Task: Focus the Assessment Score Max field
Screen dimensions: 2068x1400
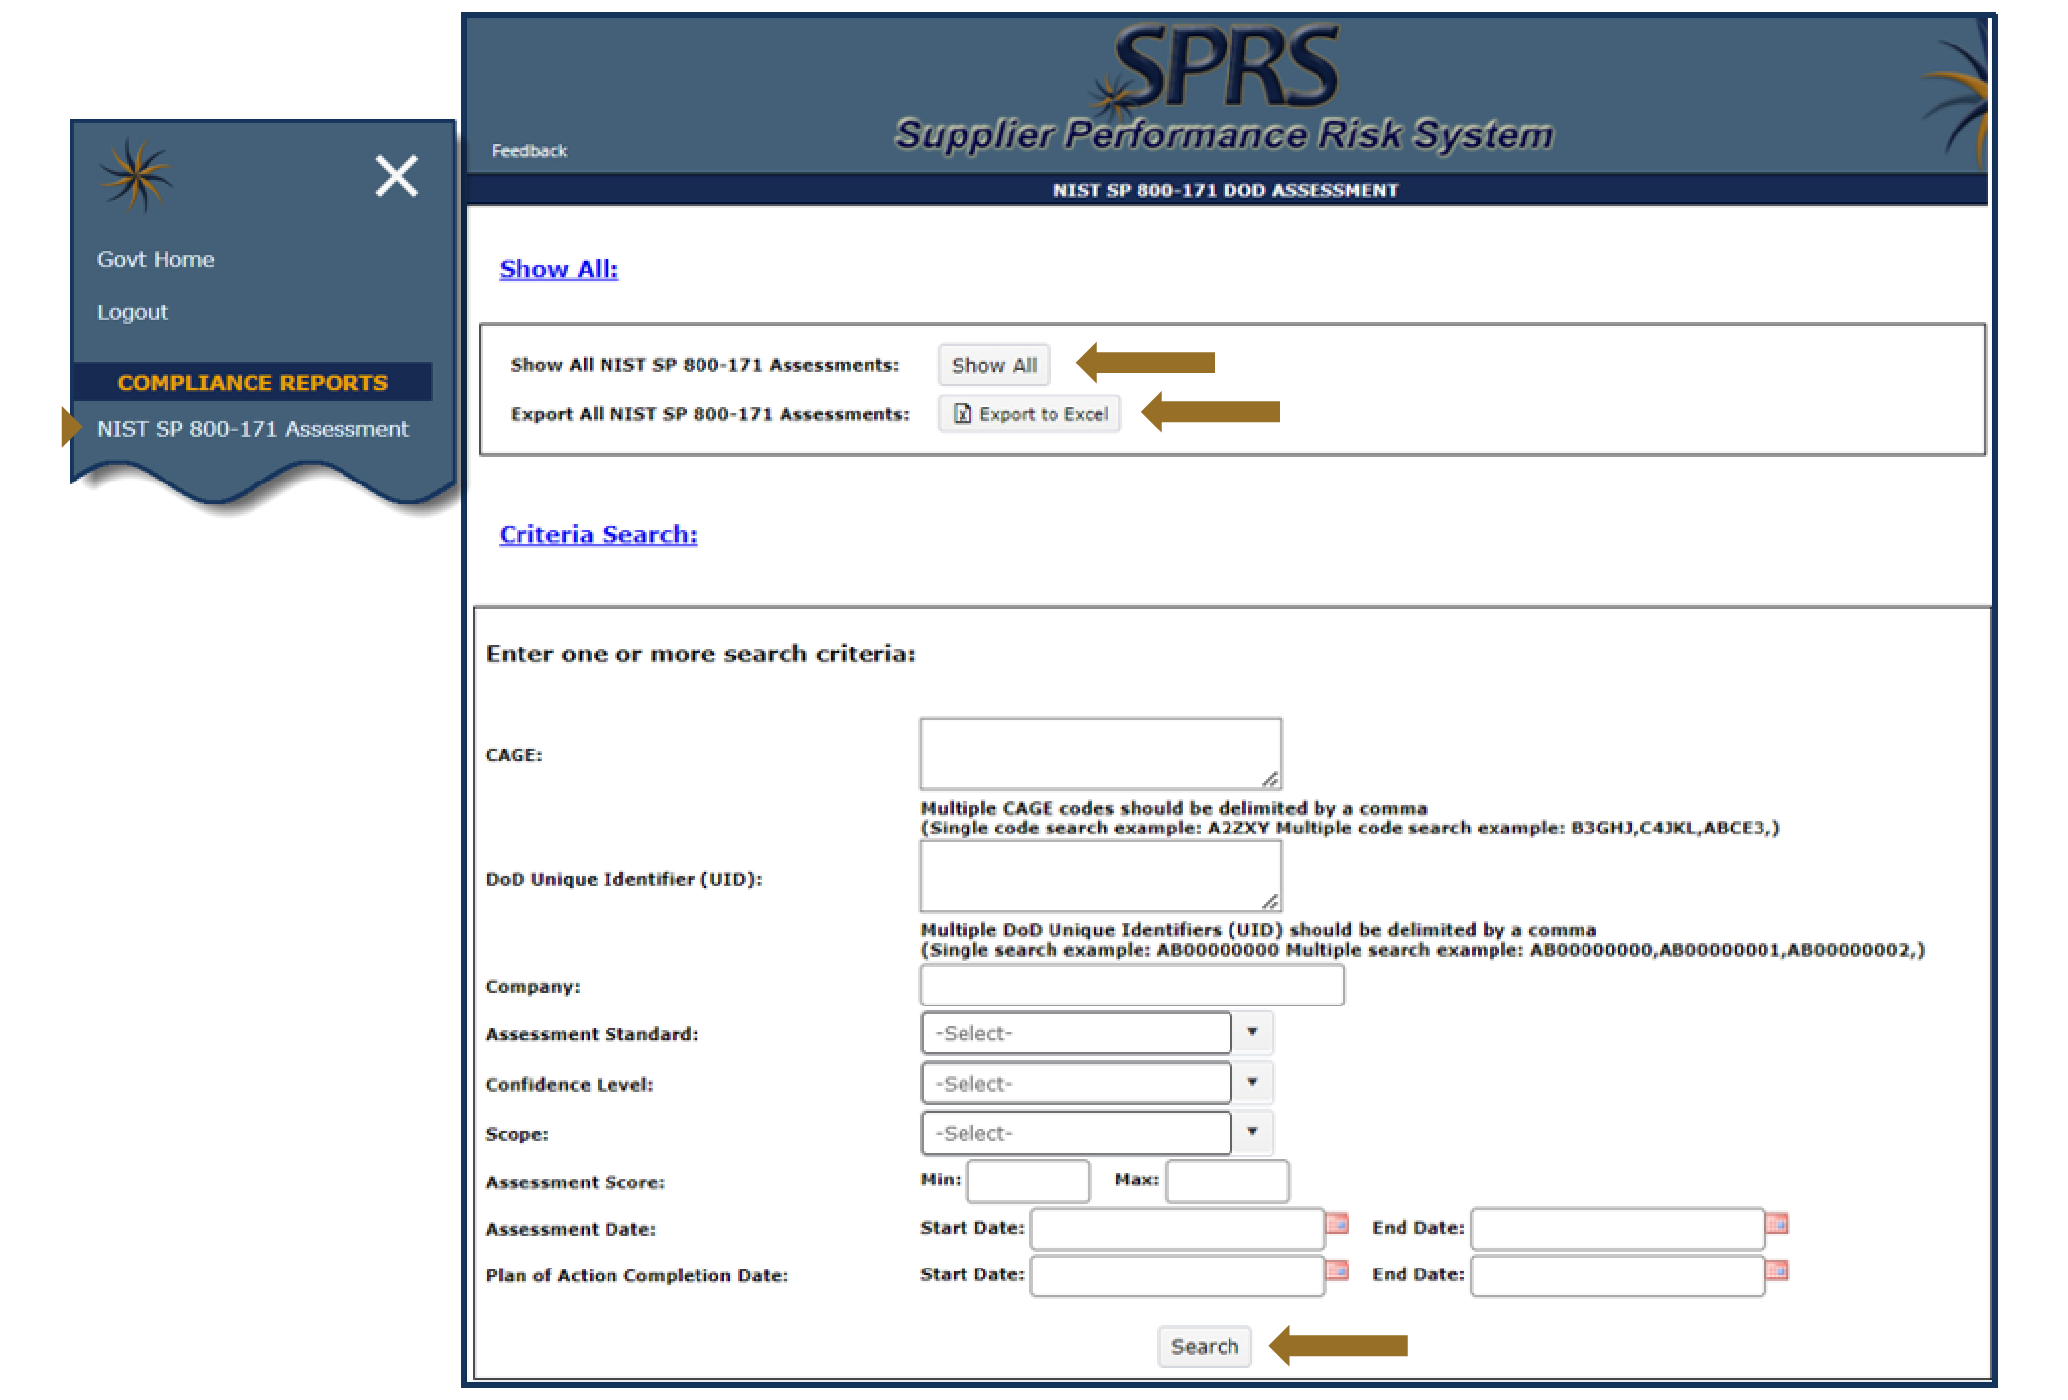Action: [x=1227, y=1181]
